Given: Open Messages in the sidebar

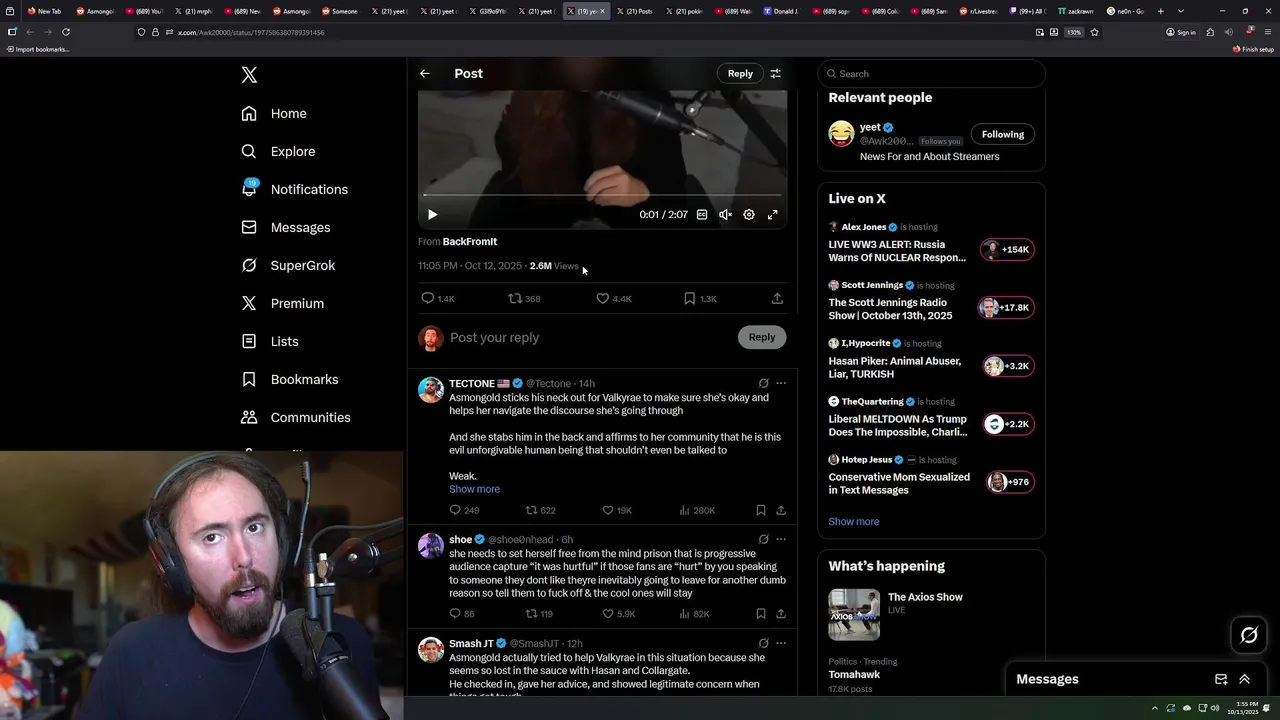Looking at the screenshot, I should tap(285, 228).
